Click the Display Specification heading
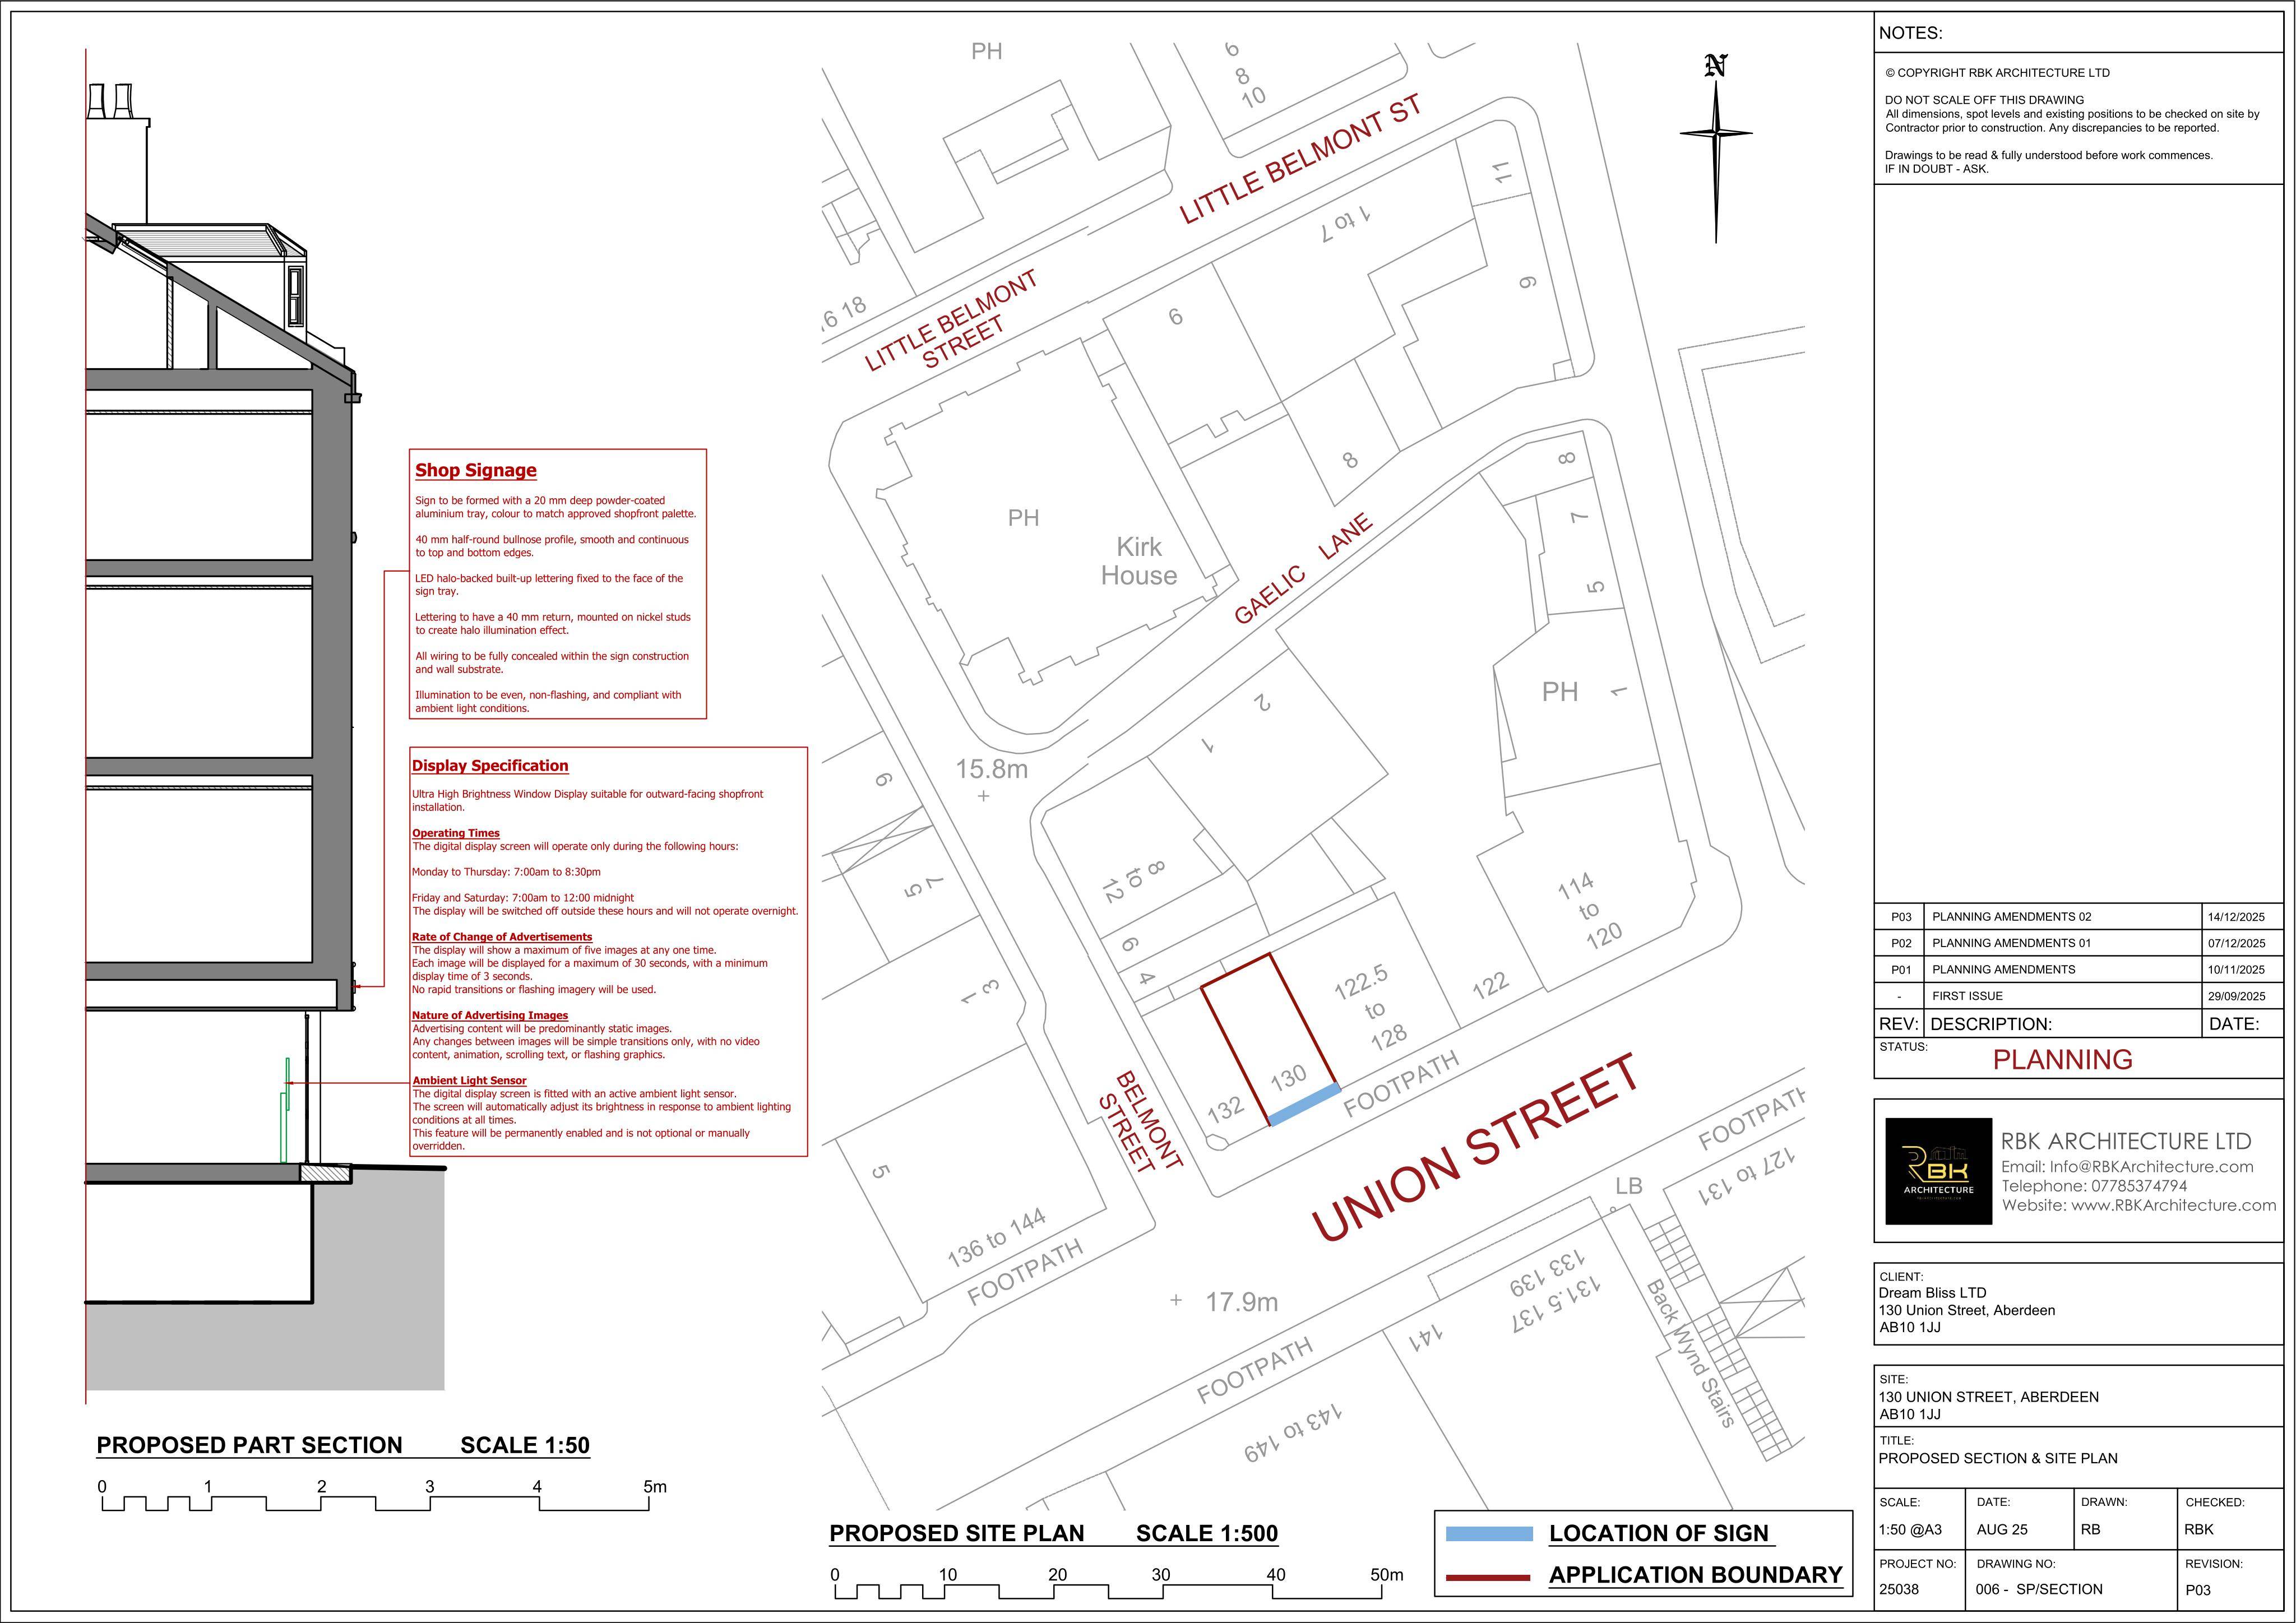2296x1623 pixels. [490, 766]
